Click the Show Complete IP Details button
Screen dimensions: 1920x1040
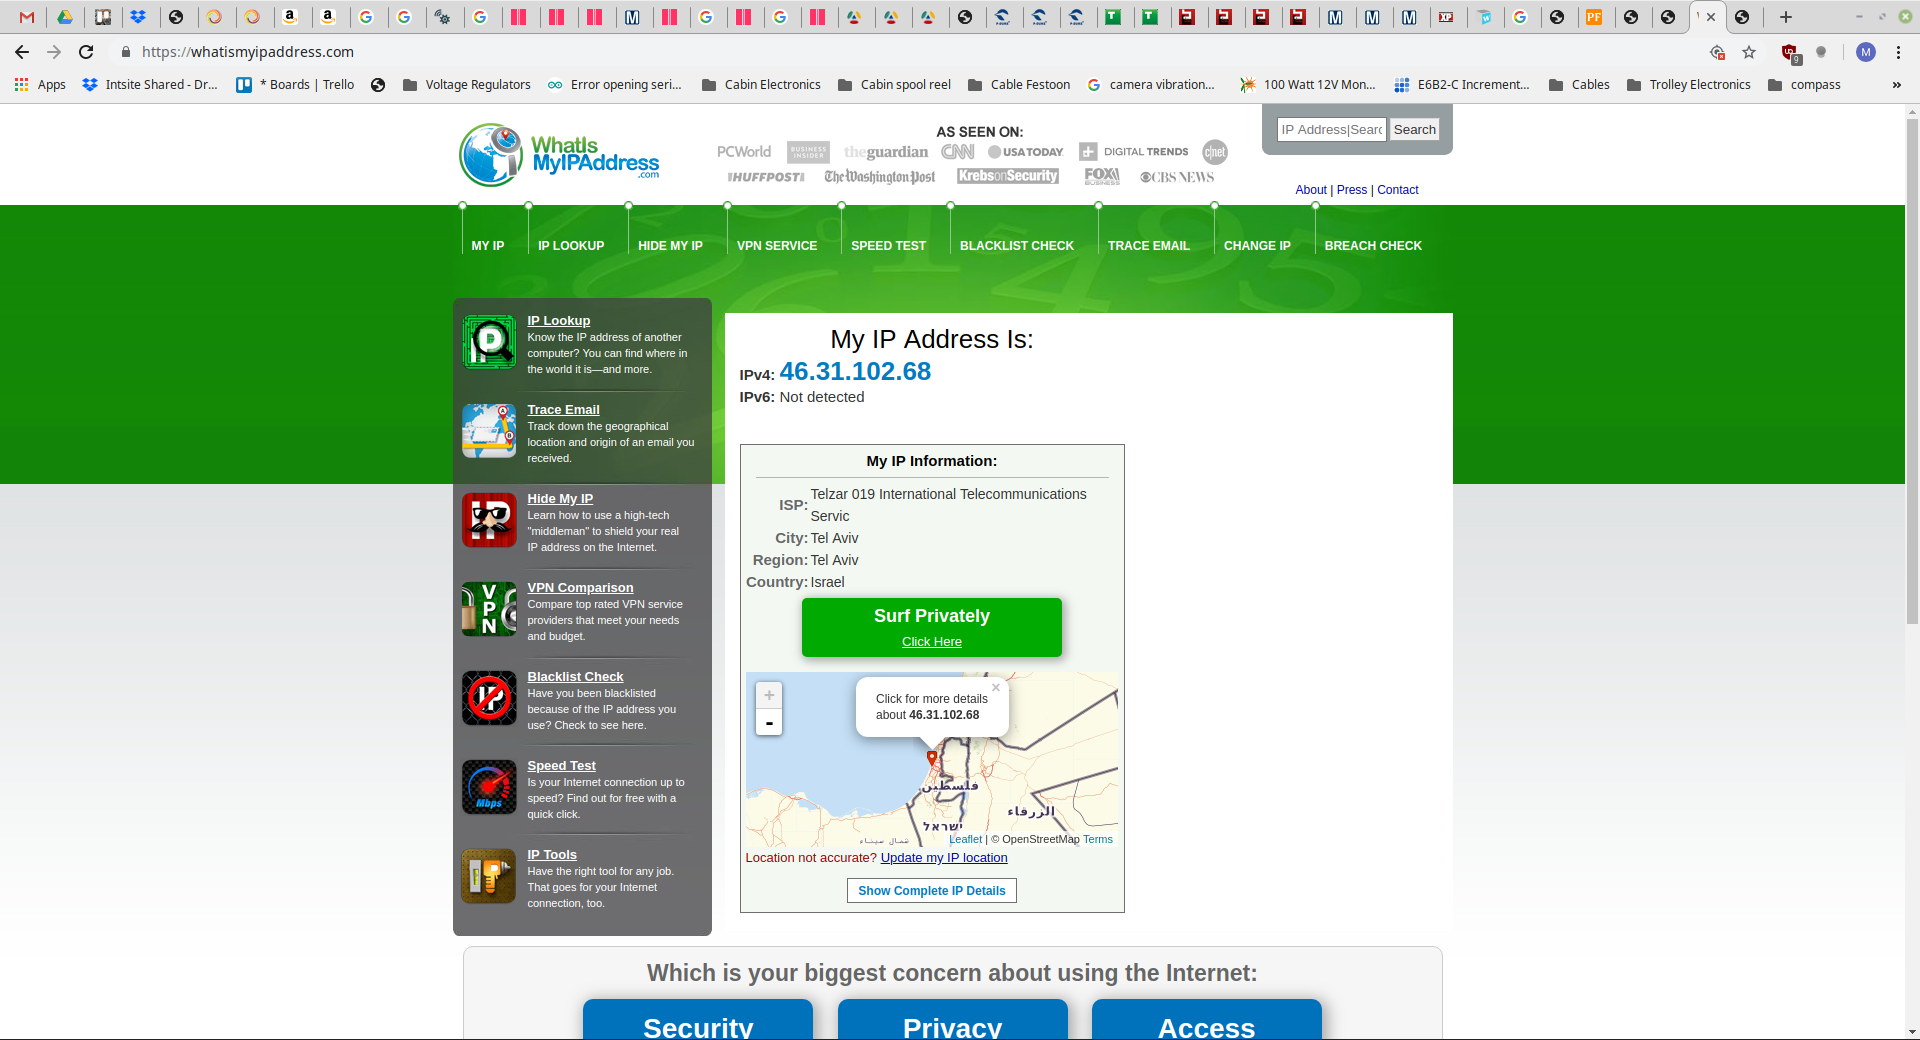click(x=932, y=891)
